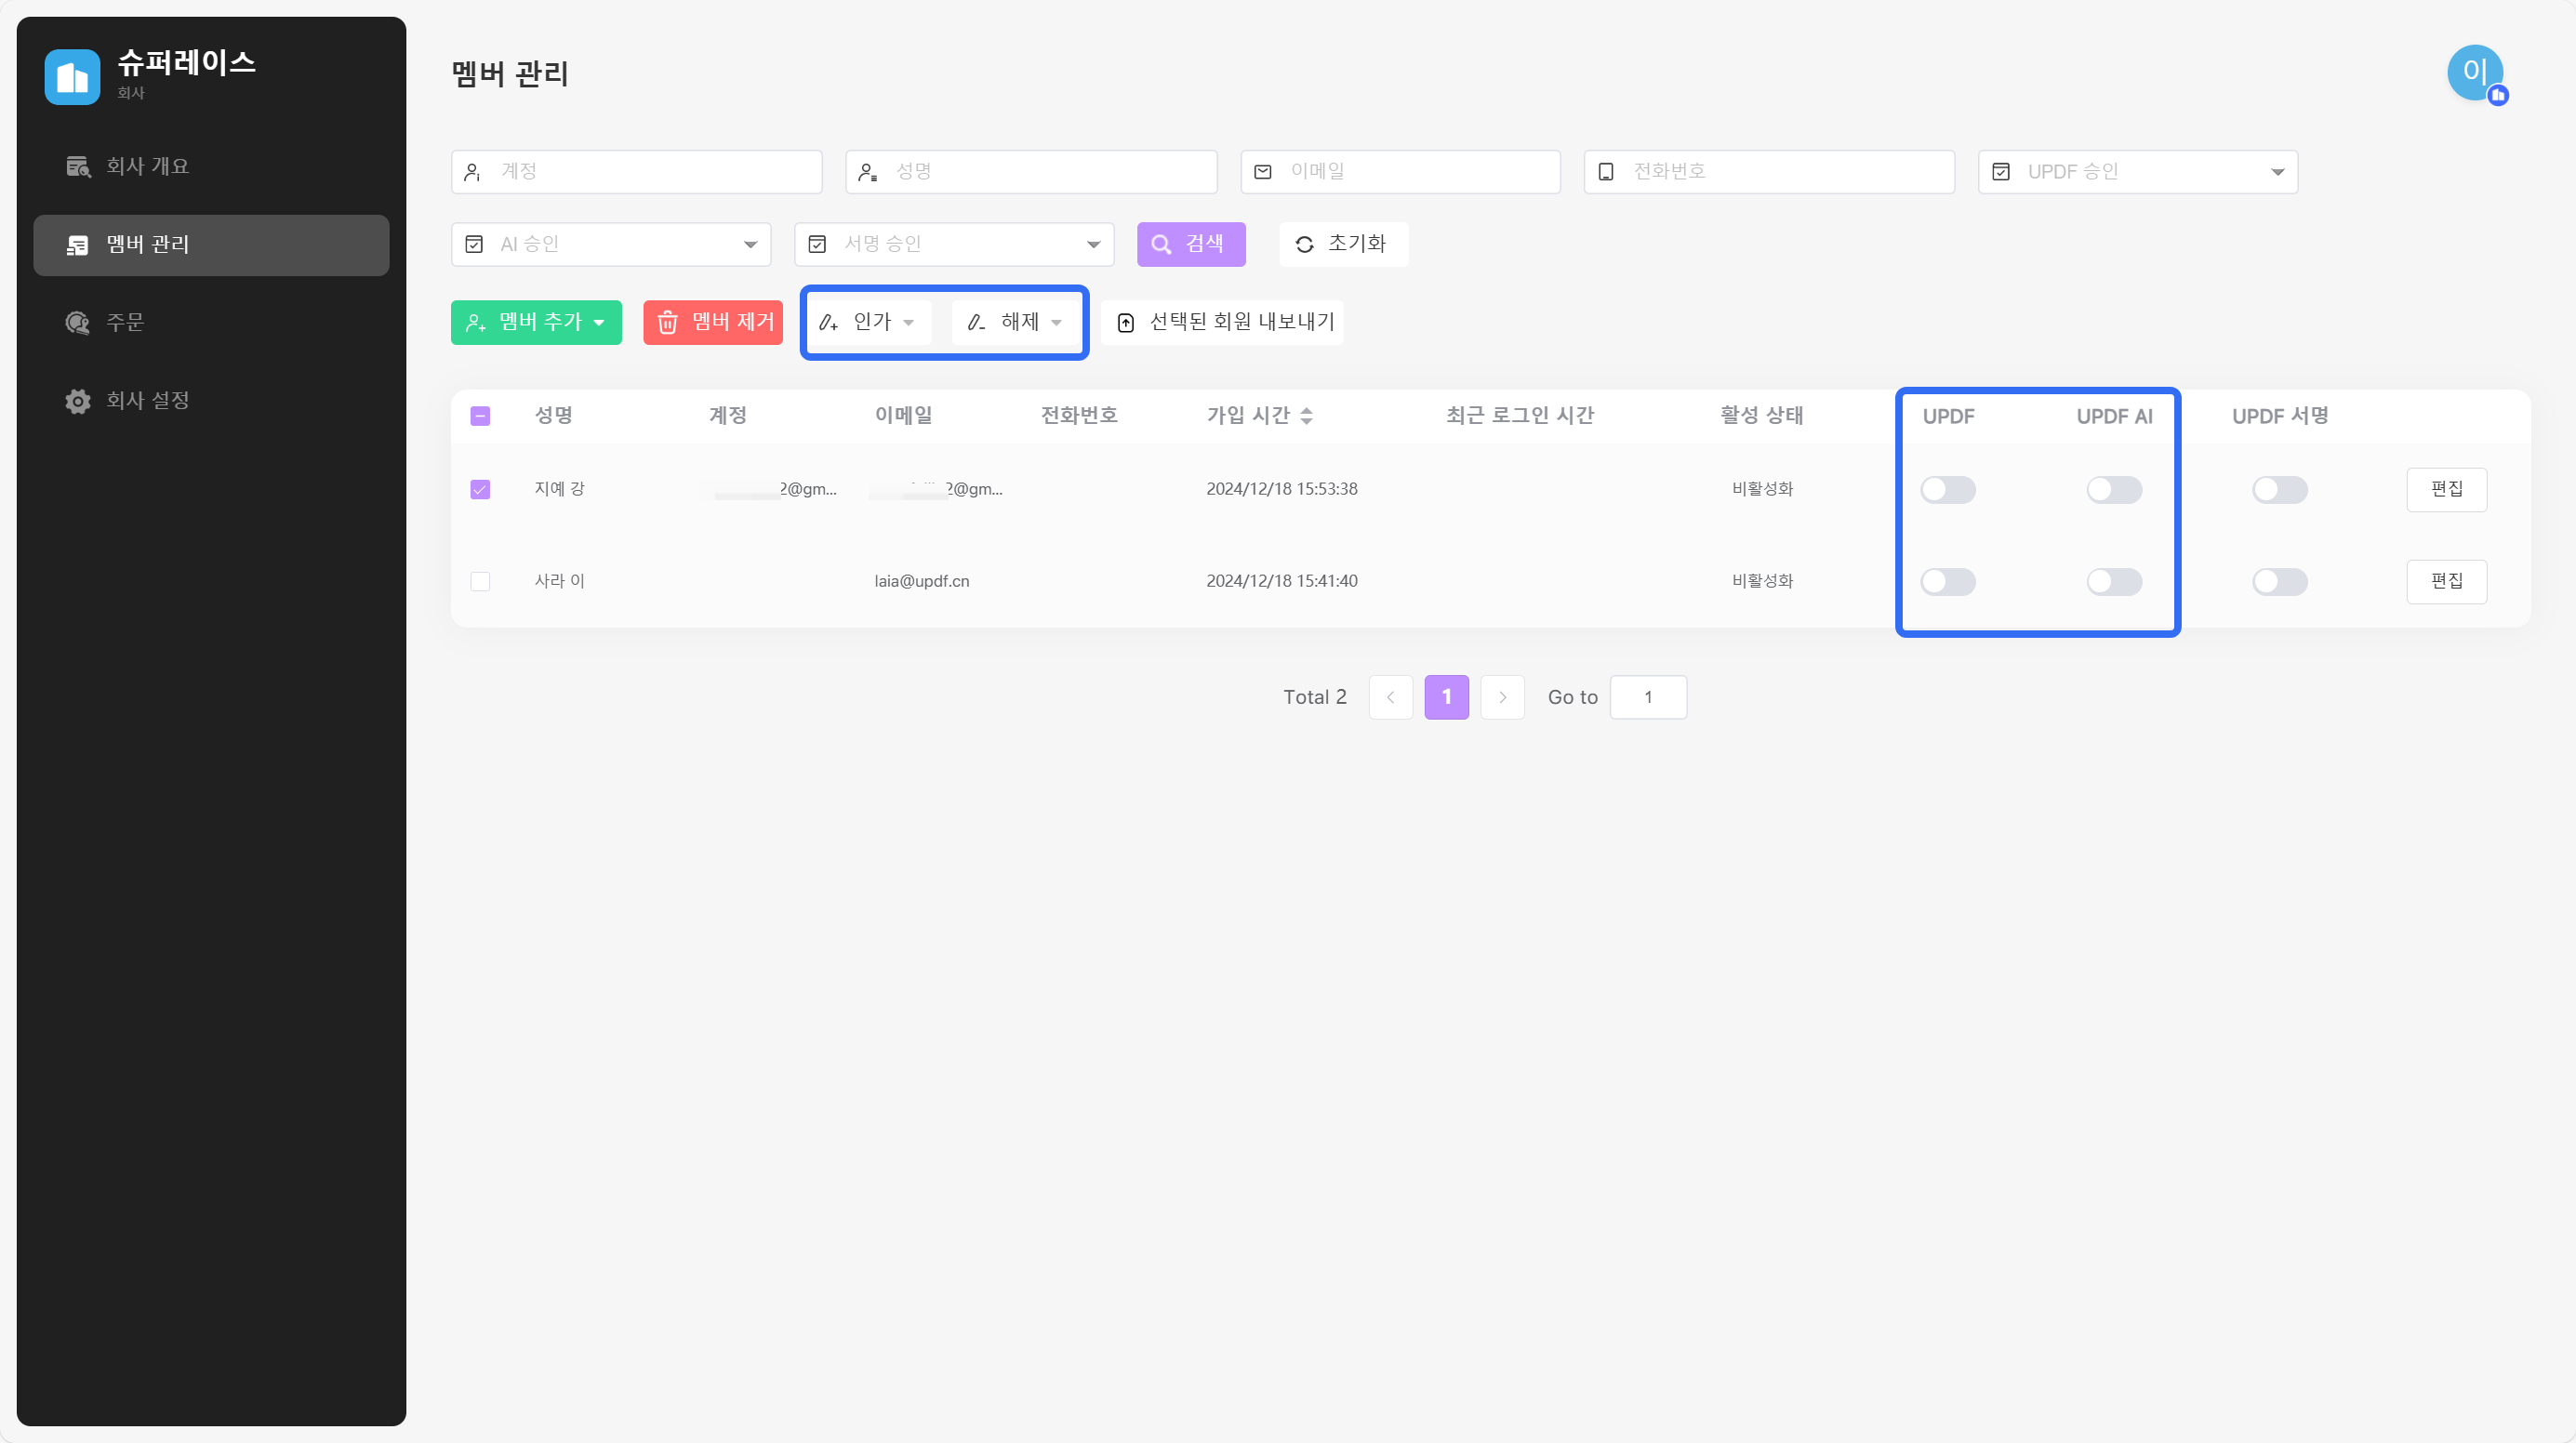Go to 주문 in sidebar
Viewport: 2576px width, 1443px height.
(211, 322)
